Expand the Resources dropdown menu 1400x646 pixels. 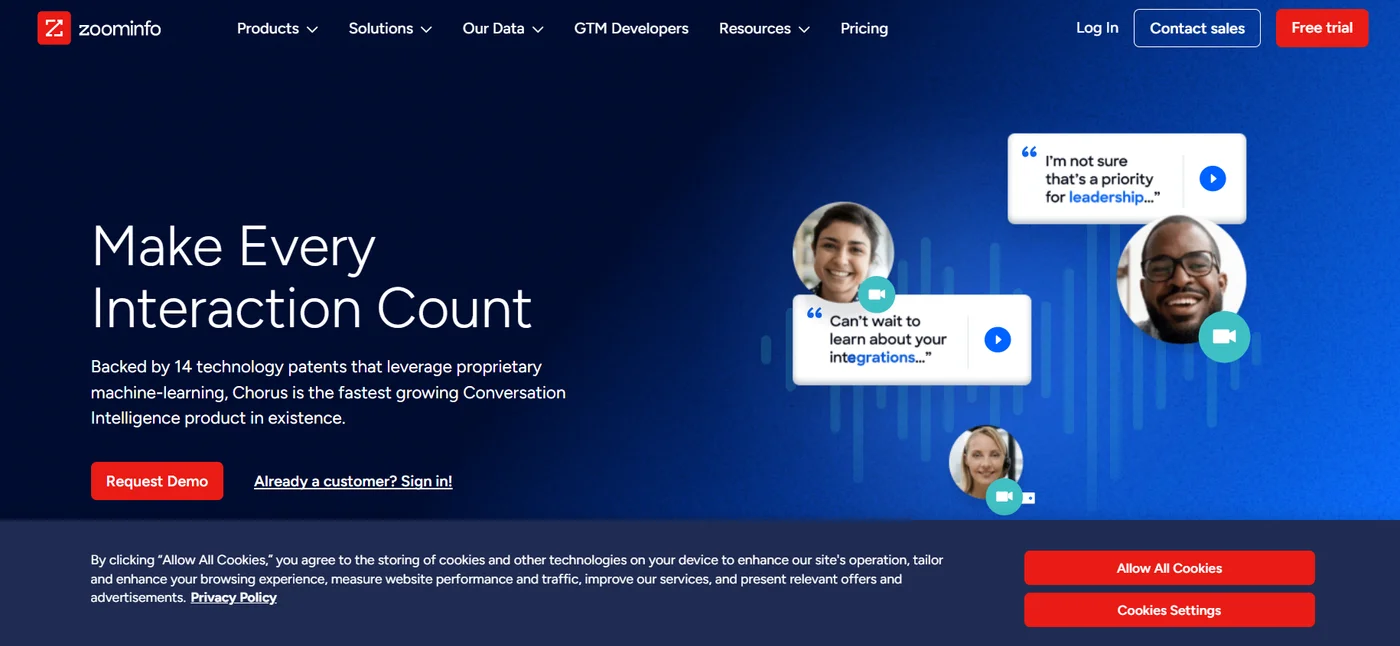764,28
